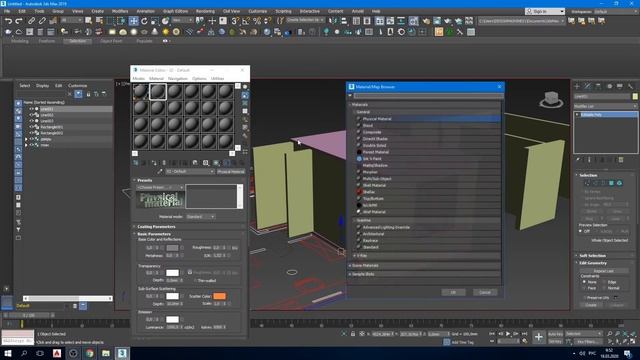Open the Choose Preset dropdown

(x=160, y=187)
